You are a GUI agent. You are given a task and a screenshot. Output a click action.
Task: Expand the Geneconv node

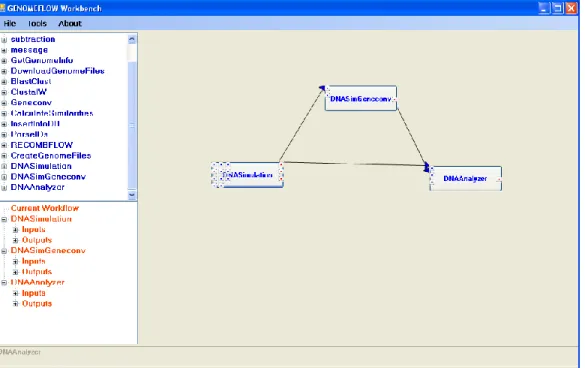[x=4, y=103]
